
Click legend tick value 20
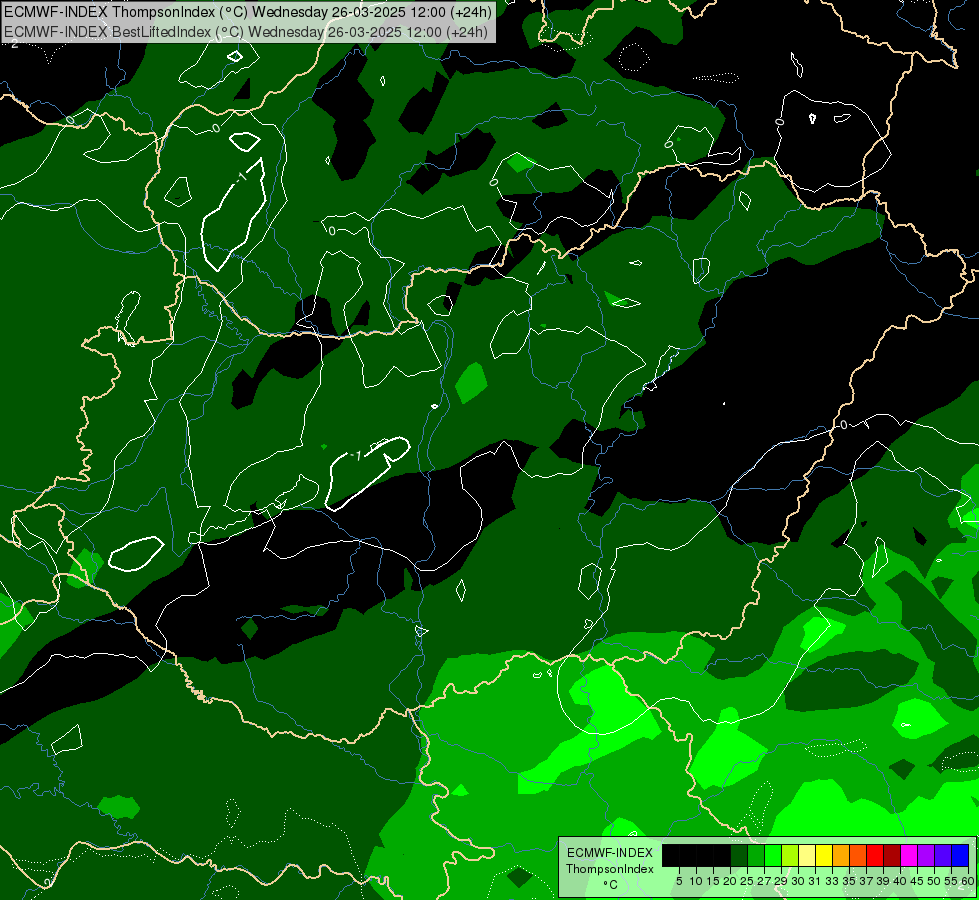click(x=730, y=881)
